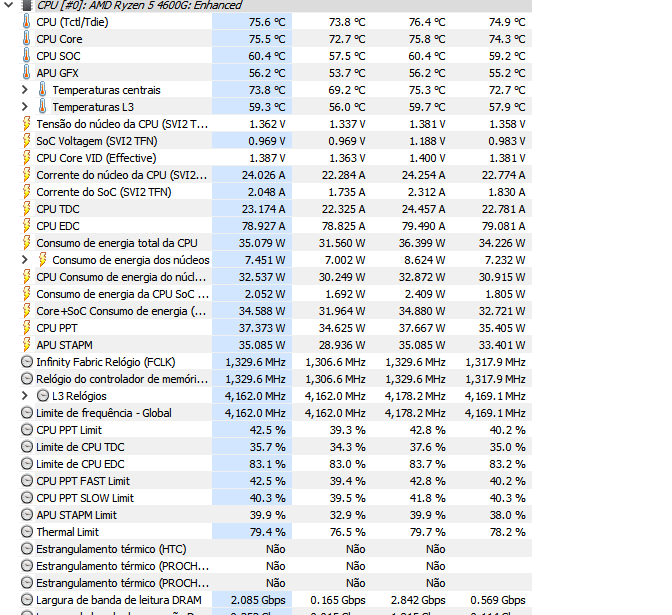Click clock icon of Largura de banda de leitura DRAM
Image resolution: width=672 pixels, height=615 pixels.
pos(27,600)
